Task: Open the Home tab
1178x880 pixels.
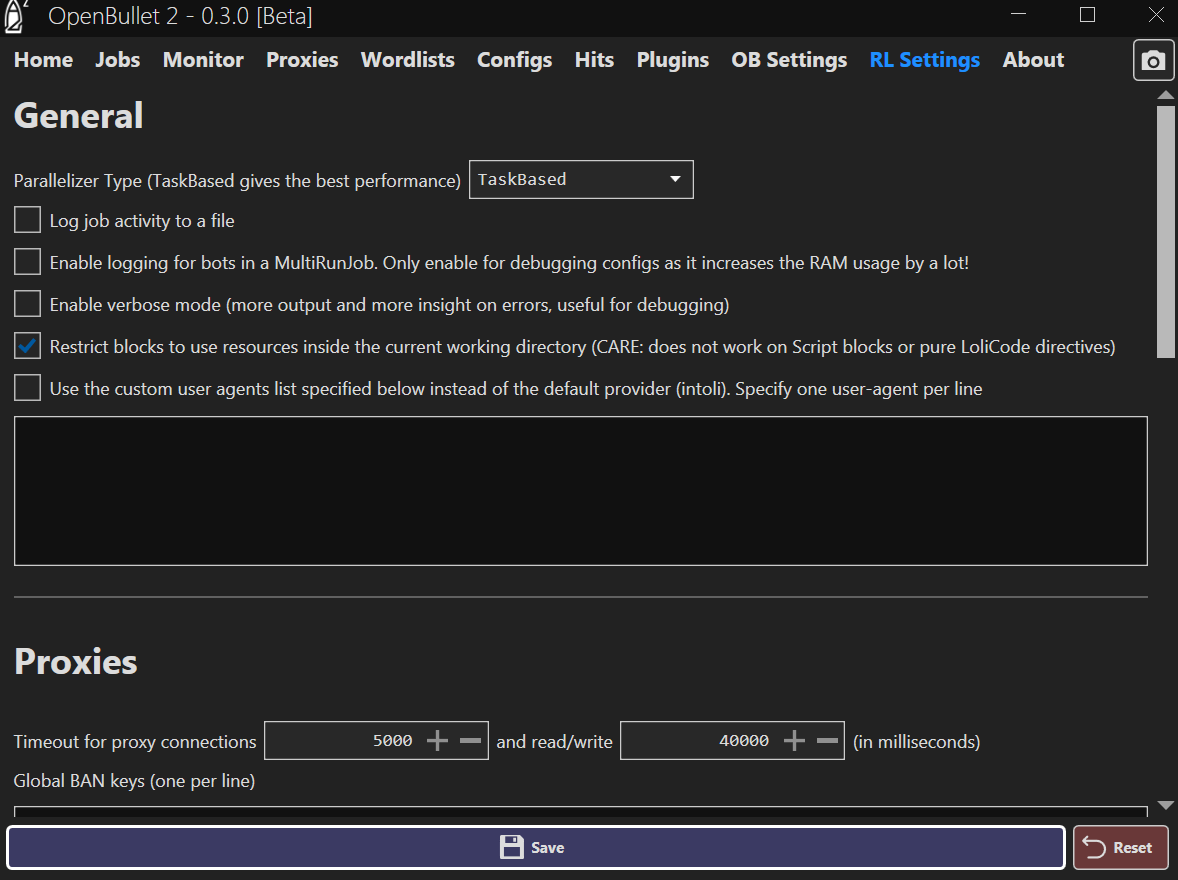Action: (x=44, y=60)
